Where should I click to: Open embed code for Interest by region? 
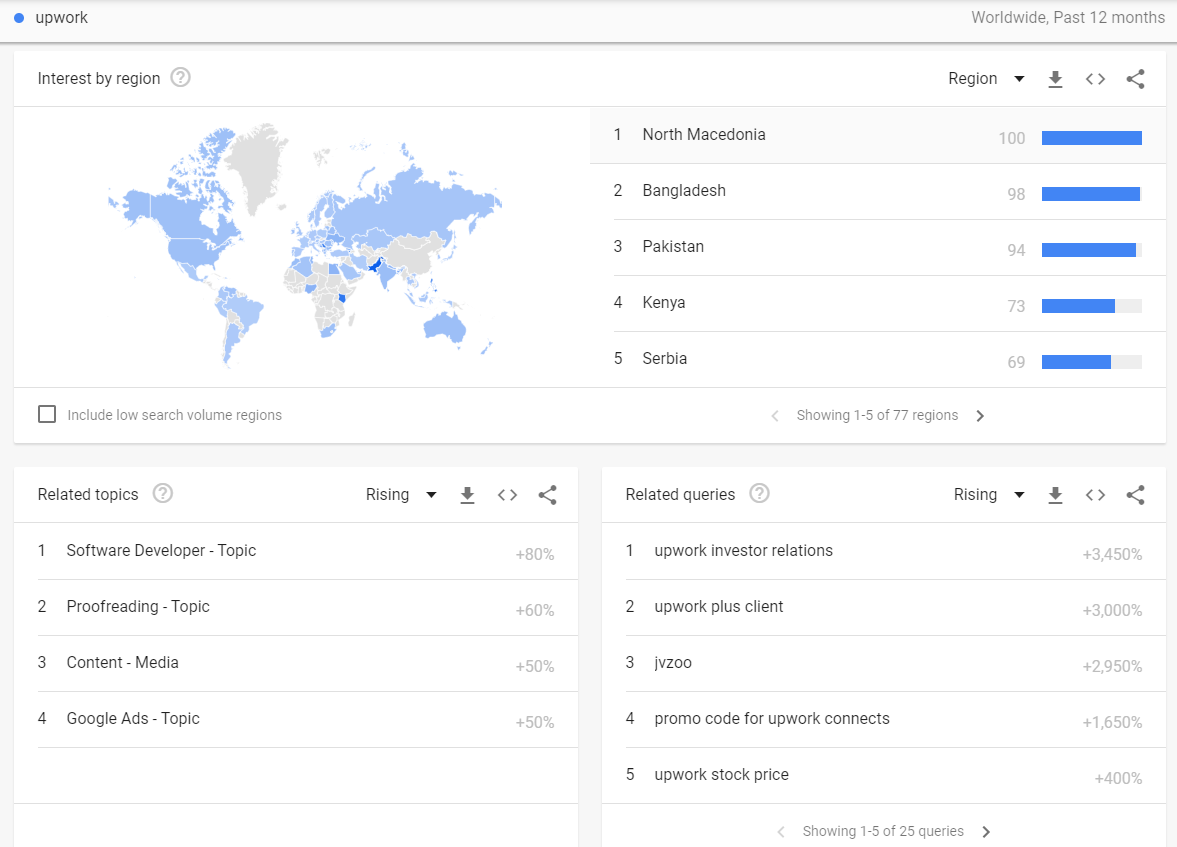[1095, 79]
